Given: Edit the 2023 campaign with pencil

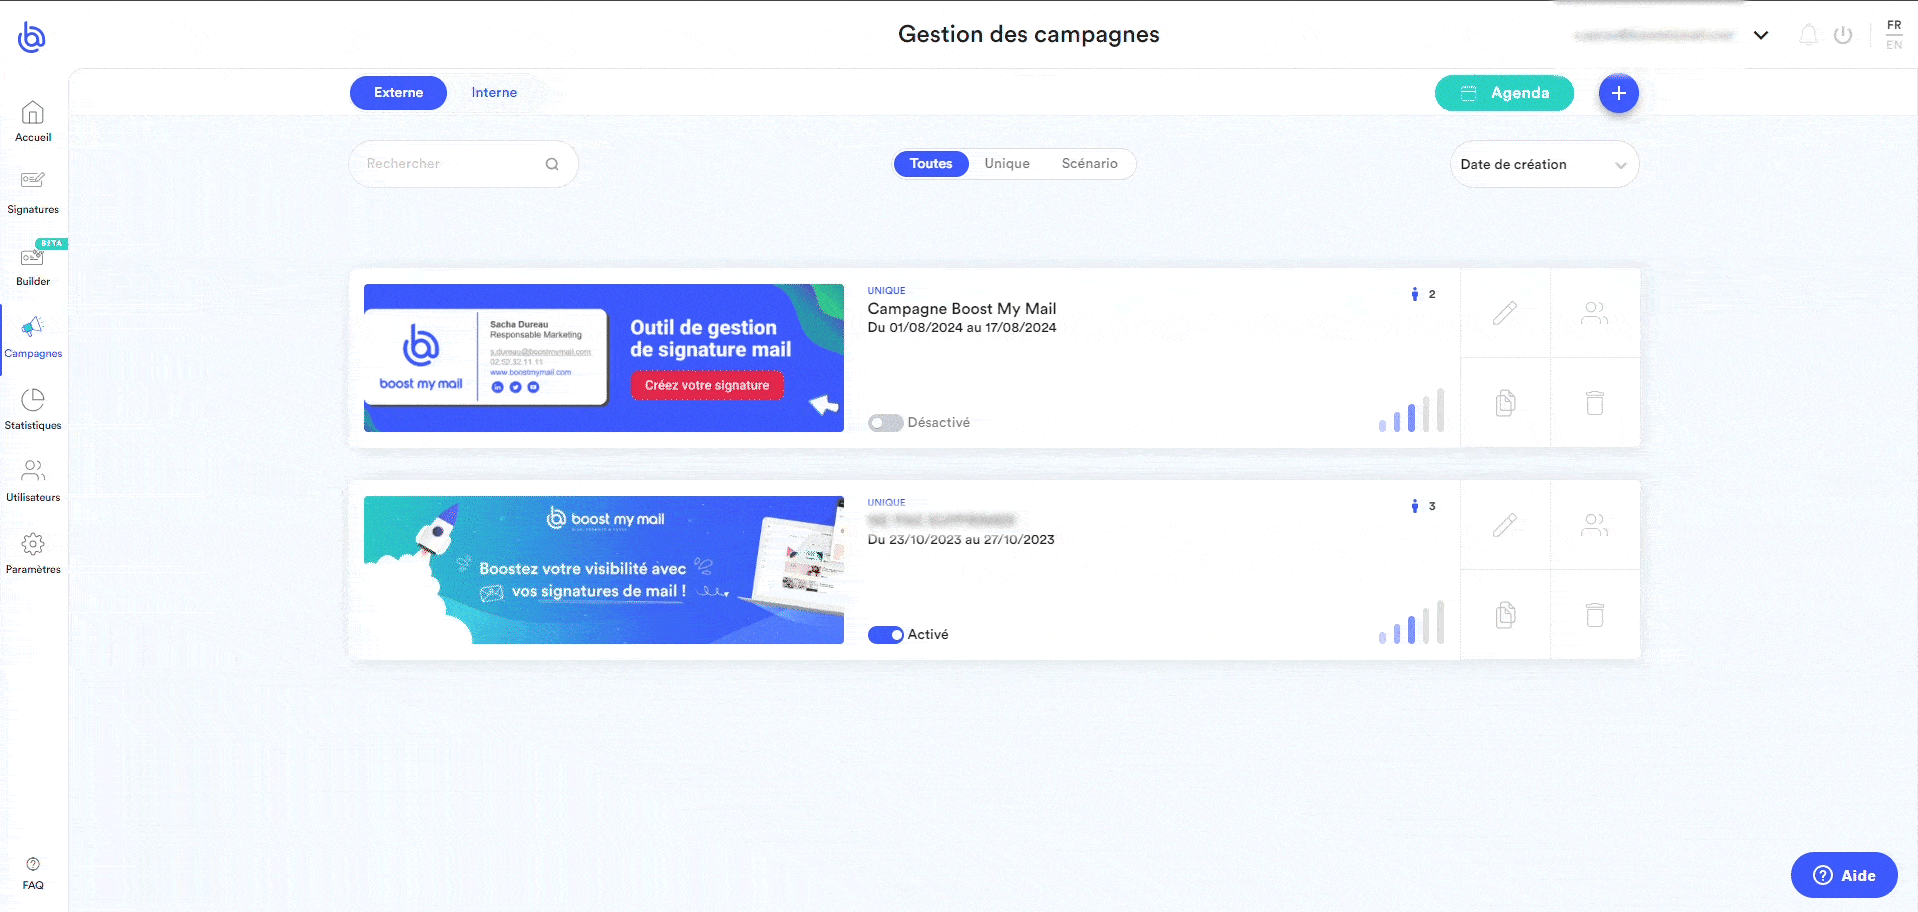Looking at the screenshot, I should [x=1505, y=525].
